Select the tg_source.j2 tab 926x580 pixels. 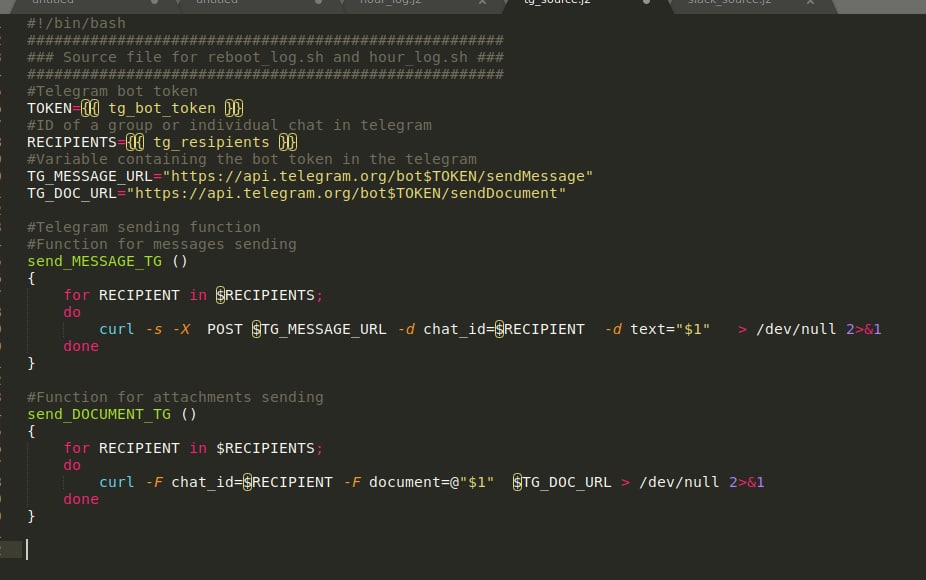coord(557,3)
